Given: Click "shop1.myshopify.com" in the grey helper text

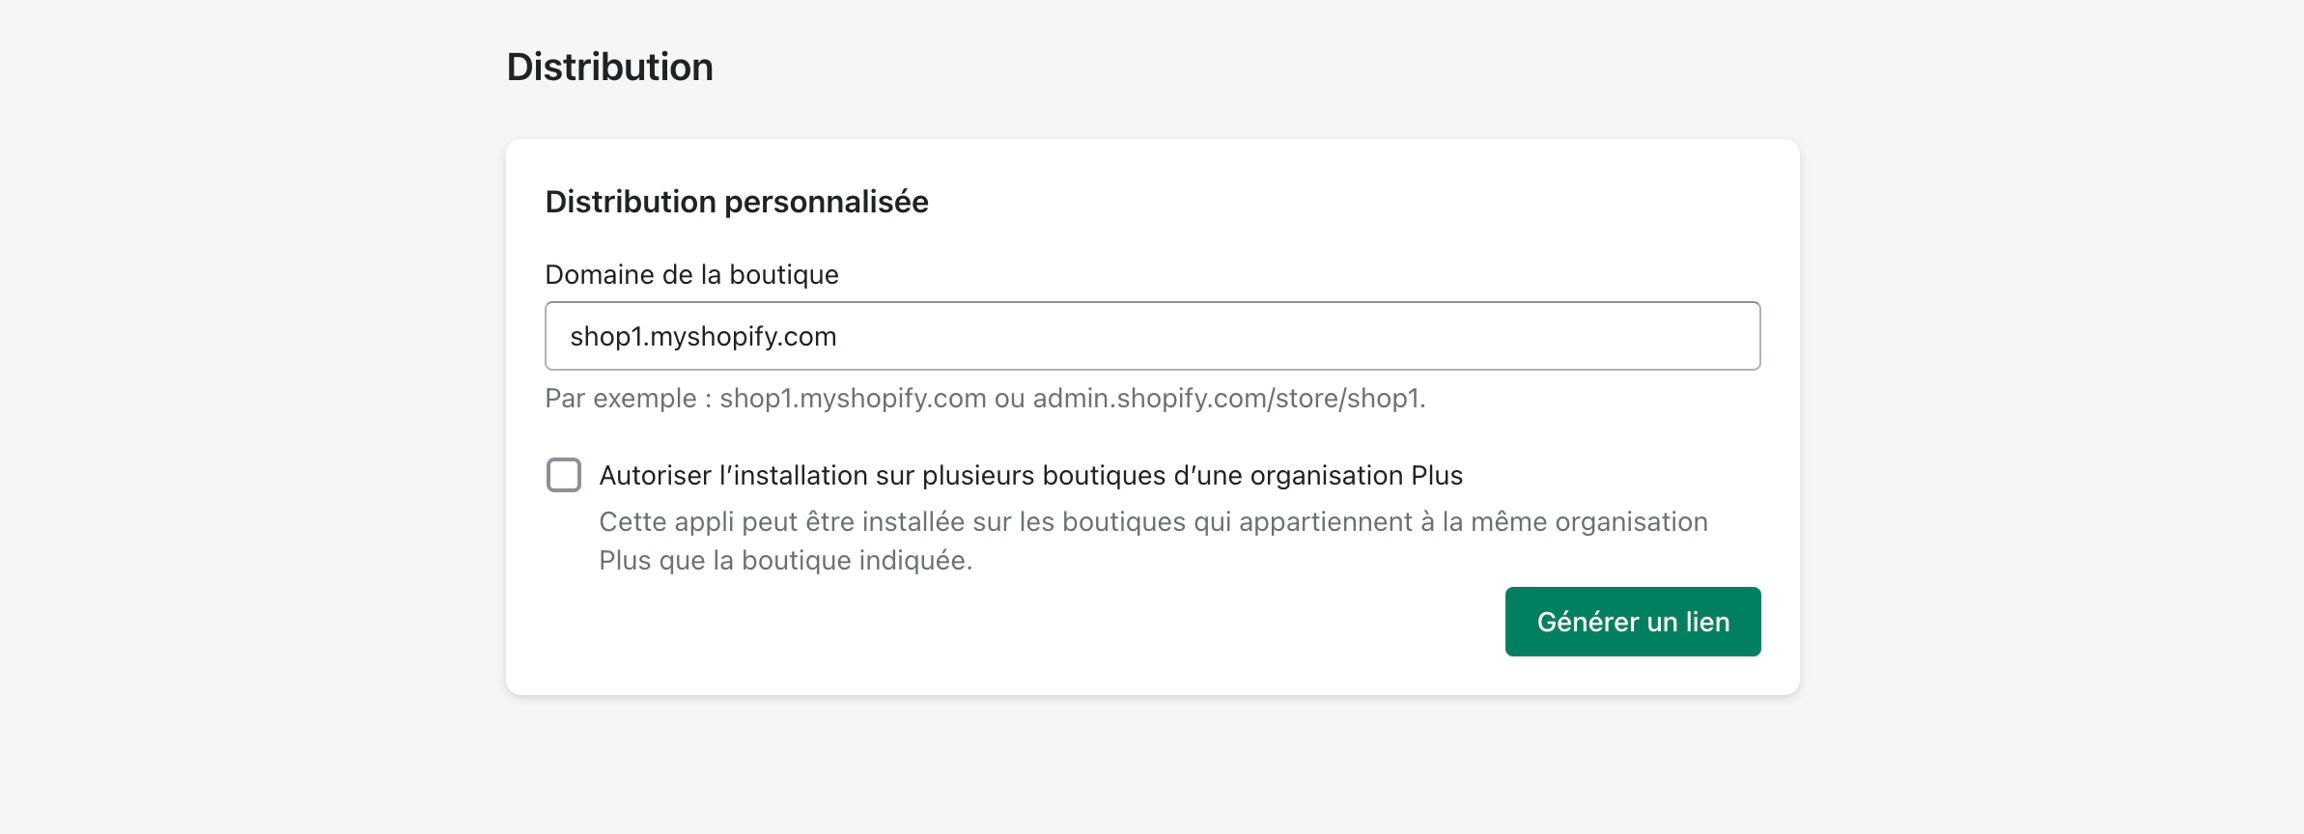Looking at the screenshot, I should pyautogui.click(x=852, y=399).
